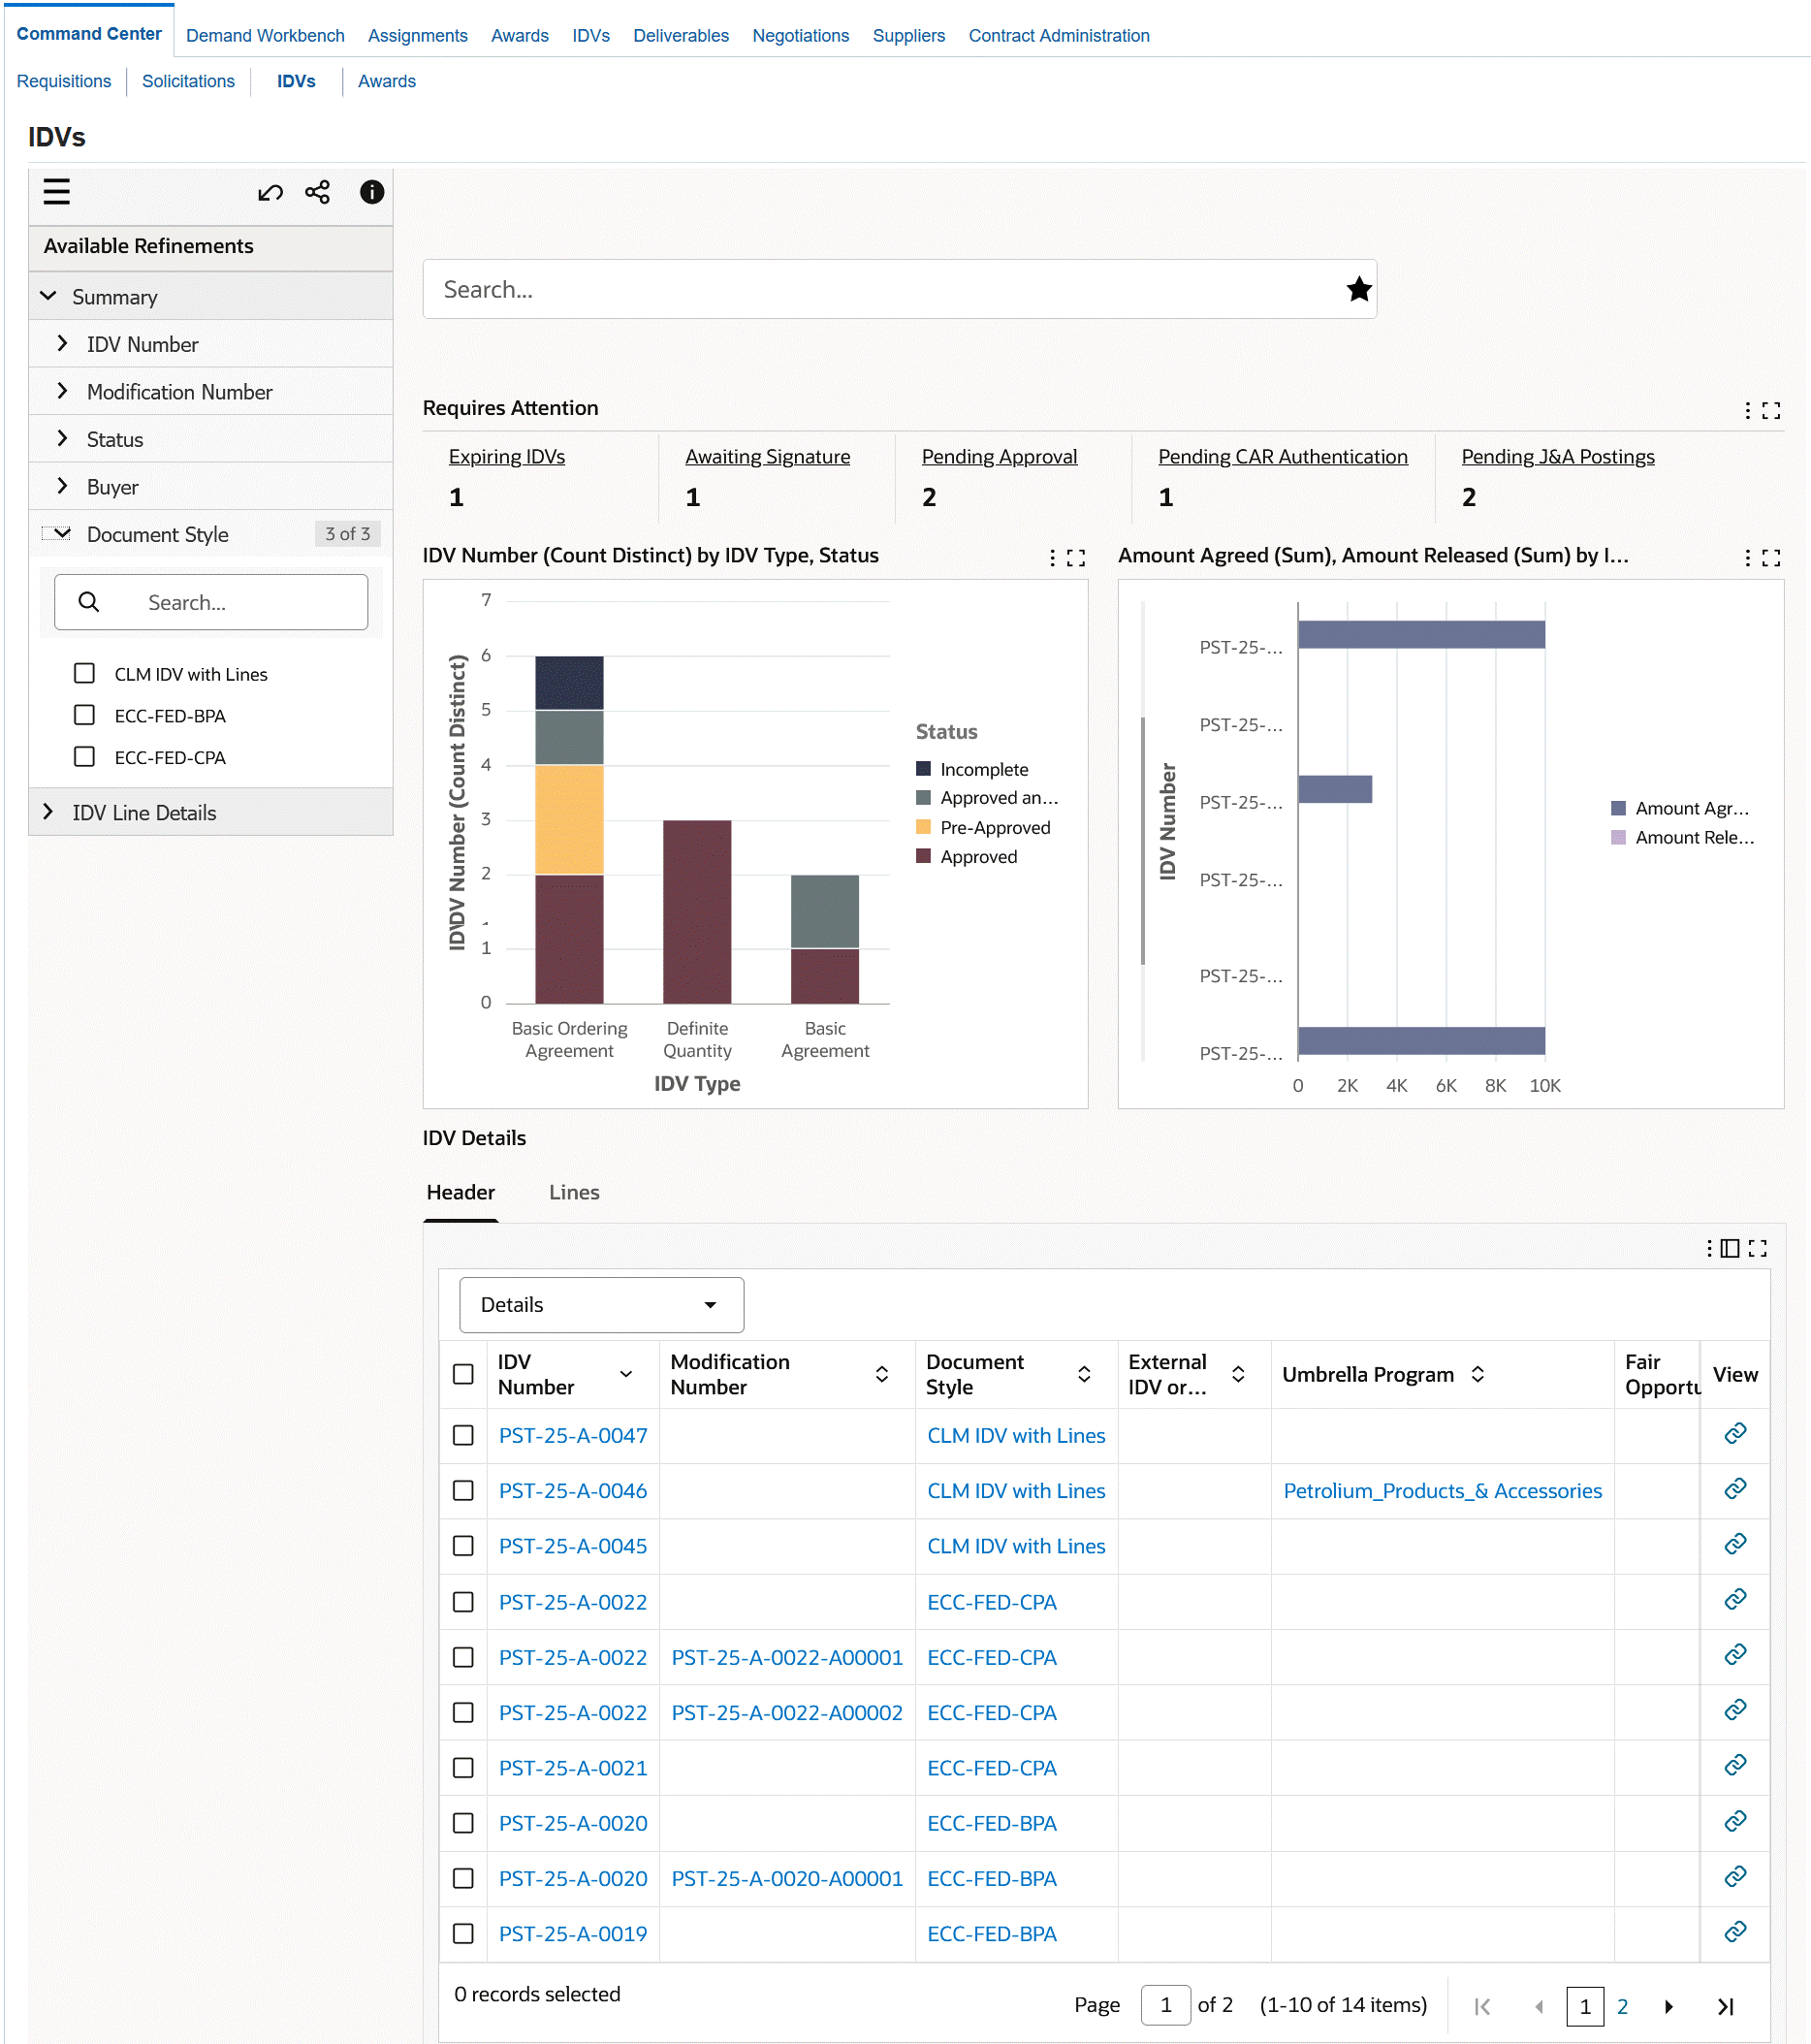Go to next page arrow
The height and width of the screenshot is (2044, 1811).
pyautogui.click(x=1668, y=2006)
